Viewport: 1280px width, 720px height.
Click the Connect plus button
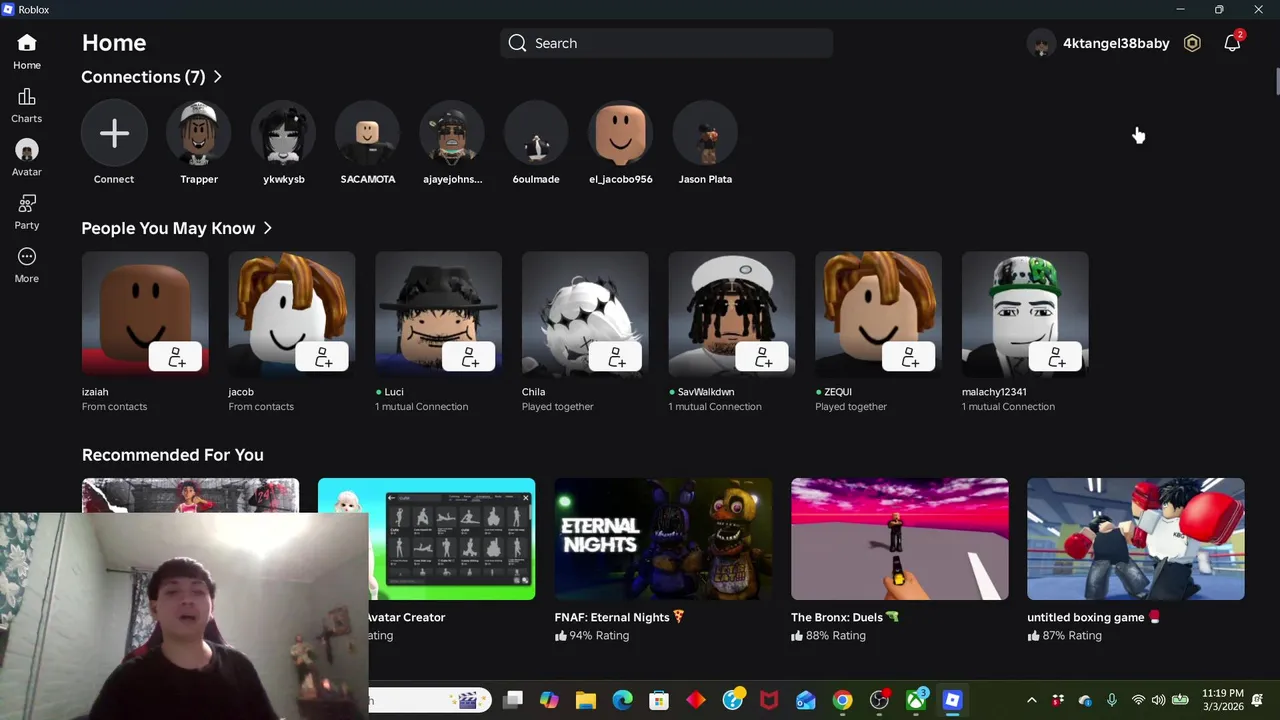coord(114,134)
